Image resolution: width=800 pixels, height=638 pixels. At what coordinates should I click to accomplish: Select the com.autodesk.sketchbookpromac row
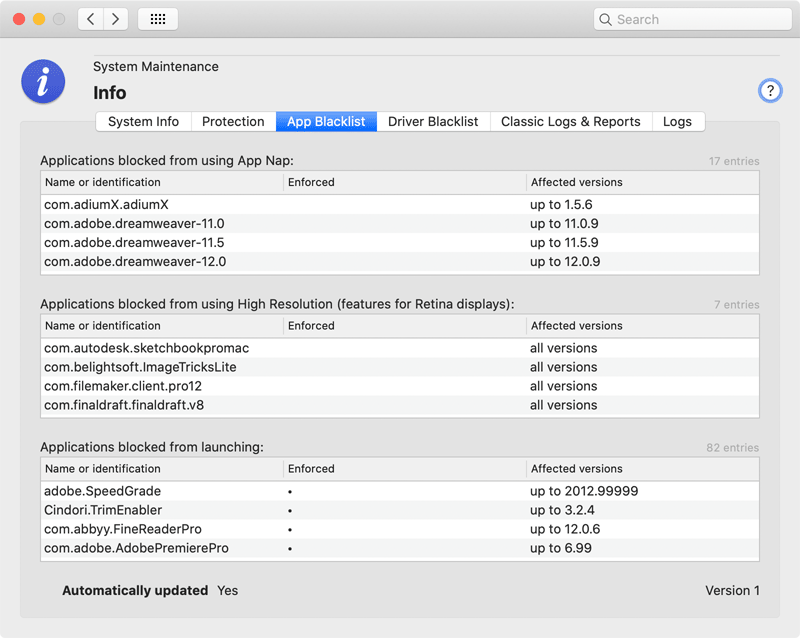pos(400,348)
